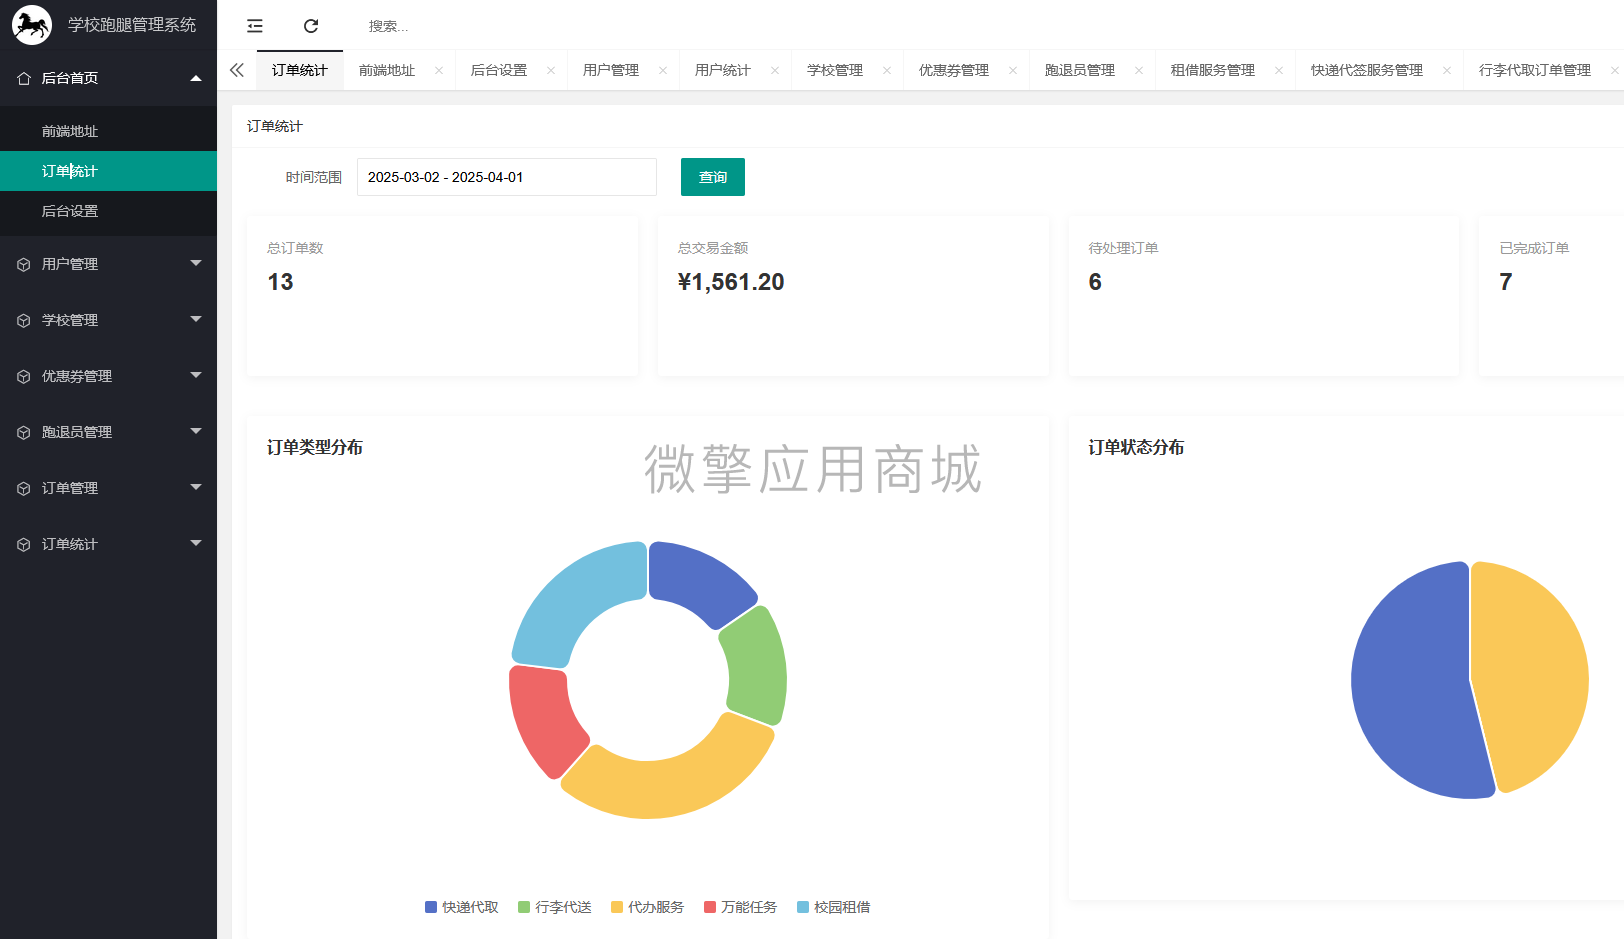Click the 总订单数 value 13
1624x939 pixels.
pos(281,282)
